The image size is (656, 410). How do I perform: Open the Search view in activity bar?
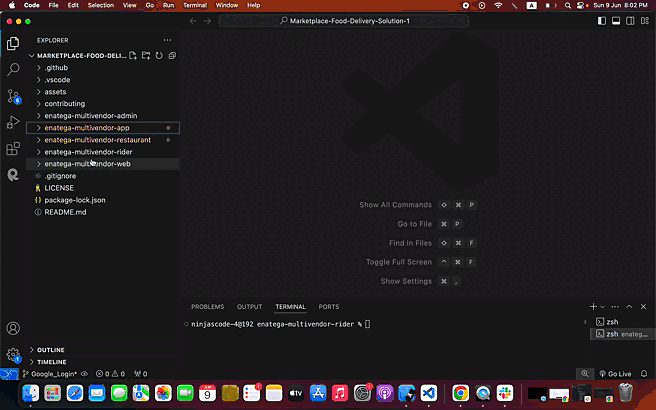13,70
